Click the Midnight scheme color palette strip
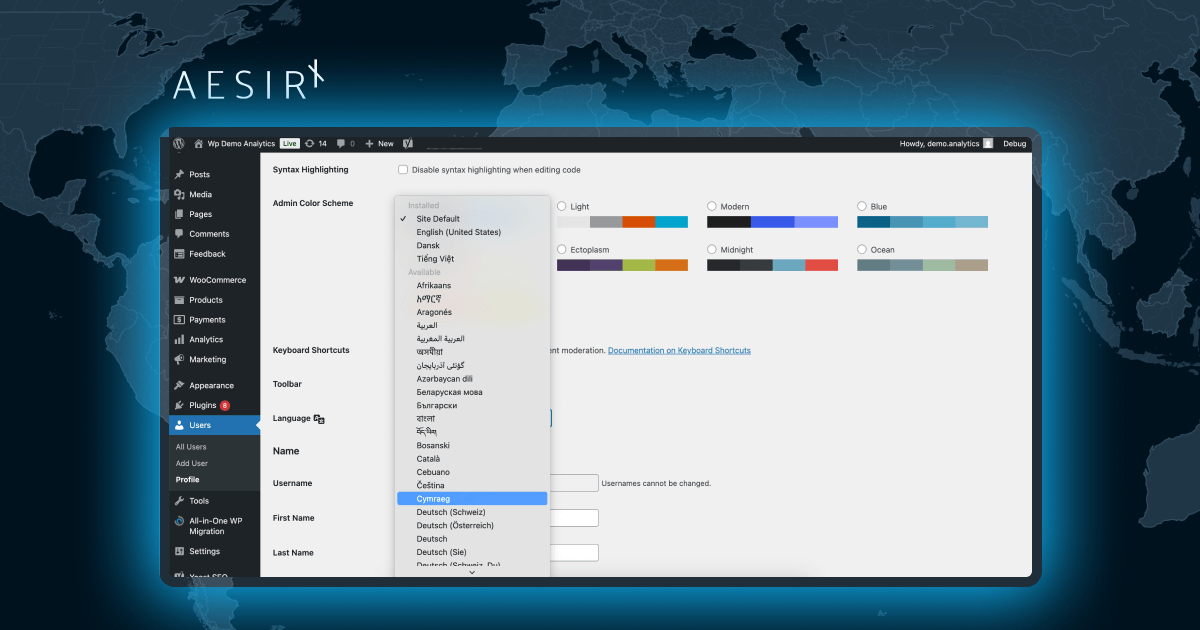The height and width of the screenshot is (630, 1200). point(772,265)
